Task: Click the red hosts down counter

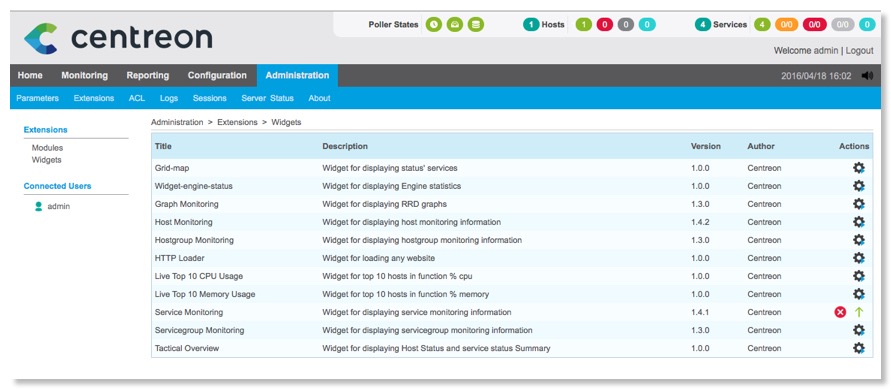Action: tap(605, 24)
